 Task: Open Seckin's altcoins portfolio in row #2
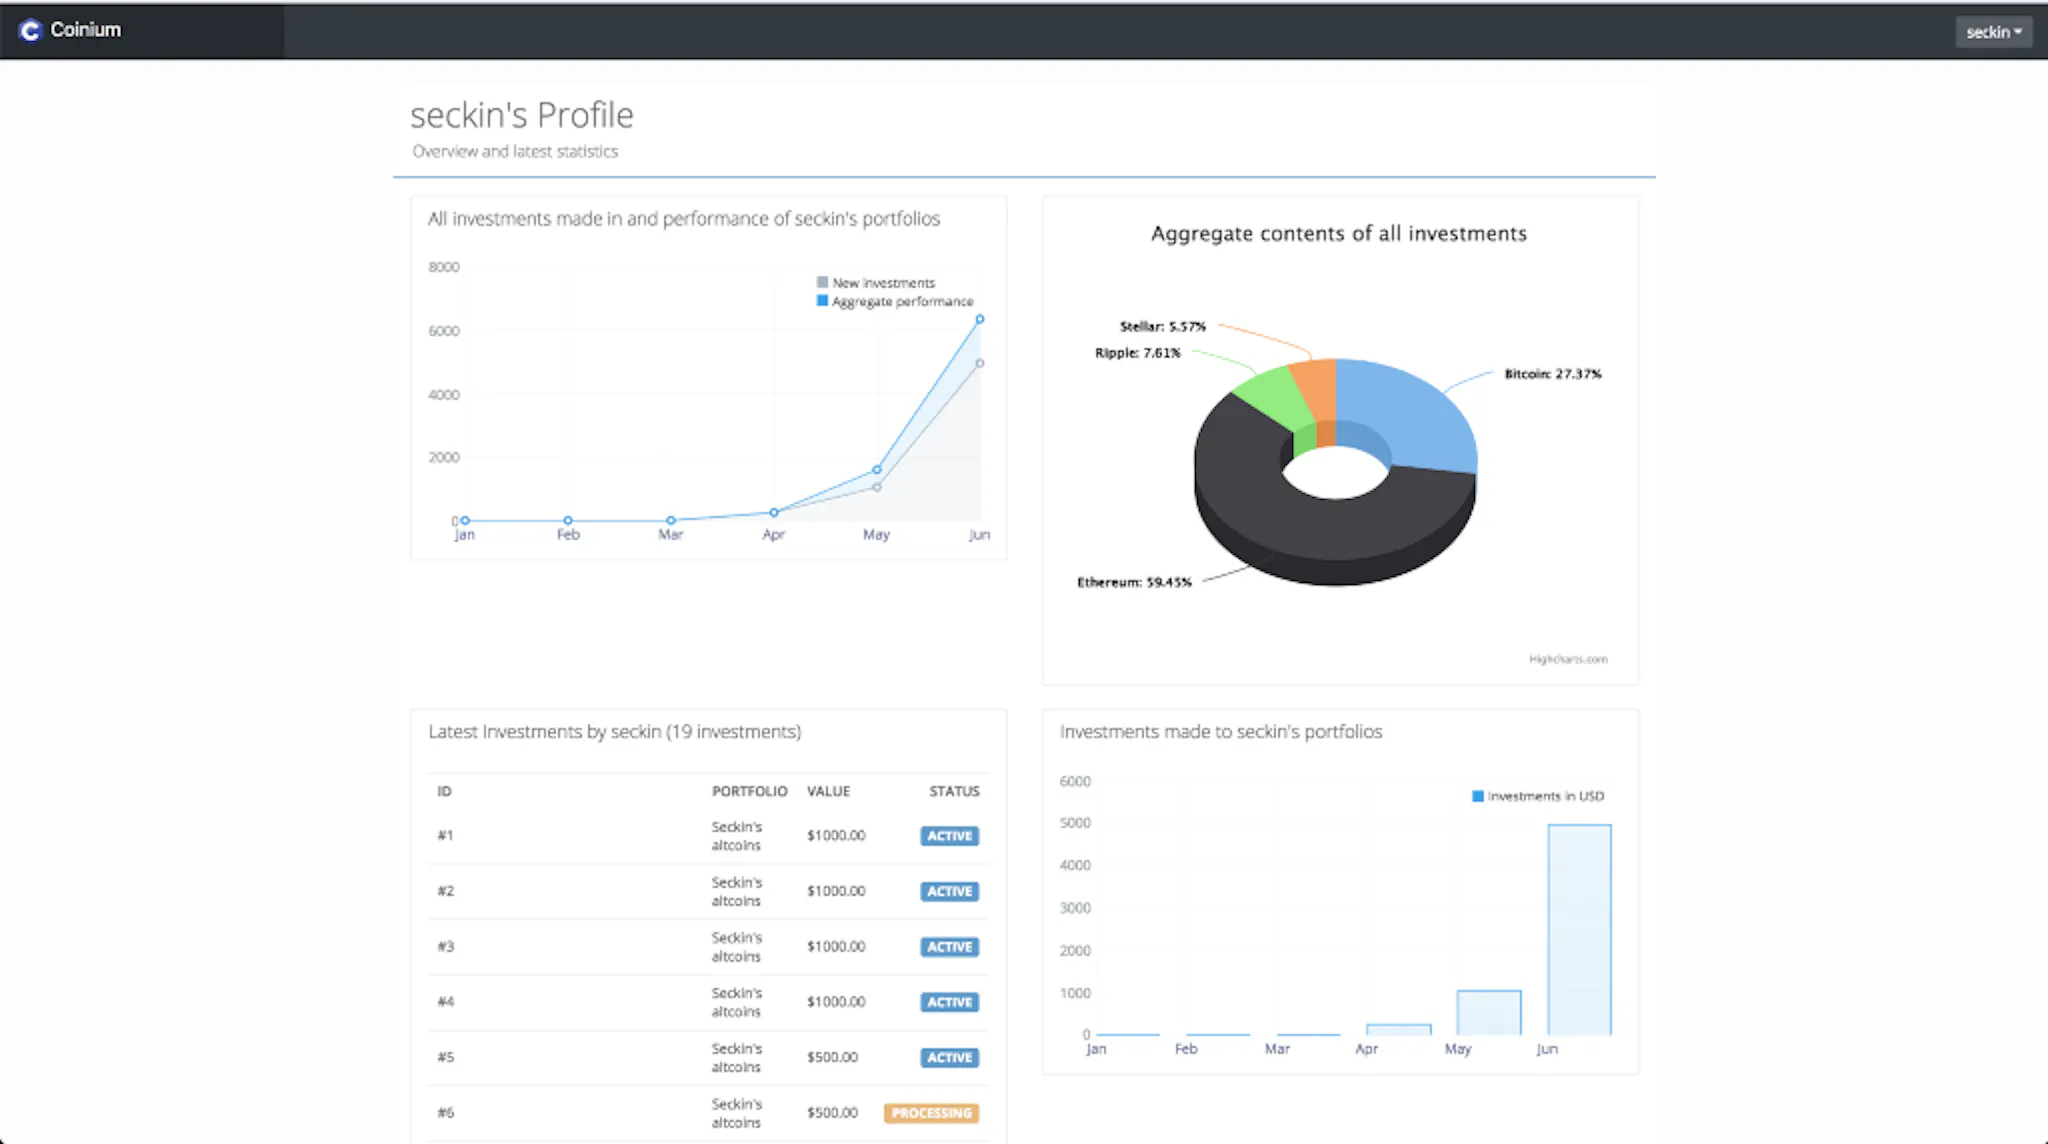[737, 891]
